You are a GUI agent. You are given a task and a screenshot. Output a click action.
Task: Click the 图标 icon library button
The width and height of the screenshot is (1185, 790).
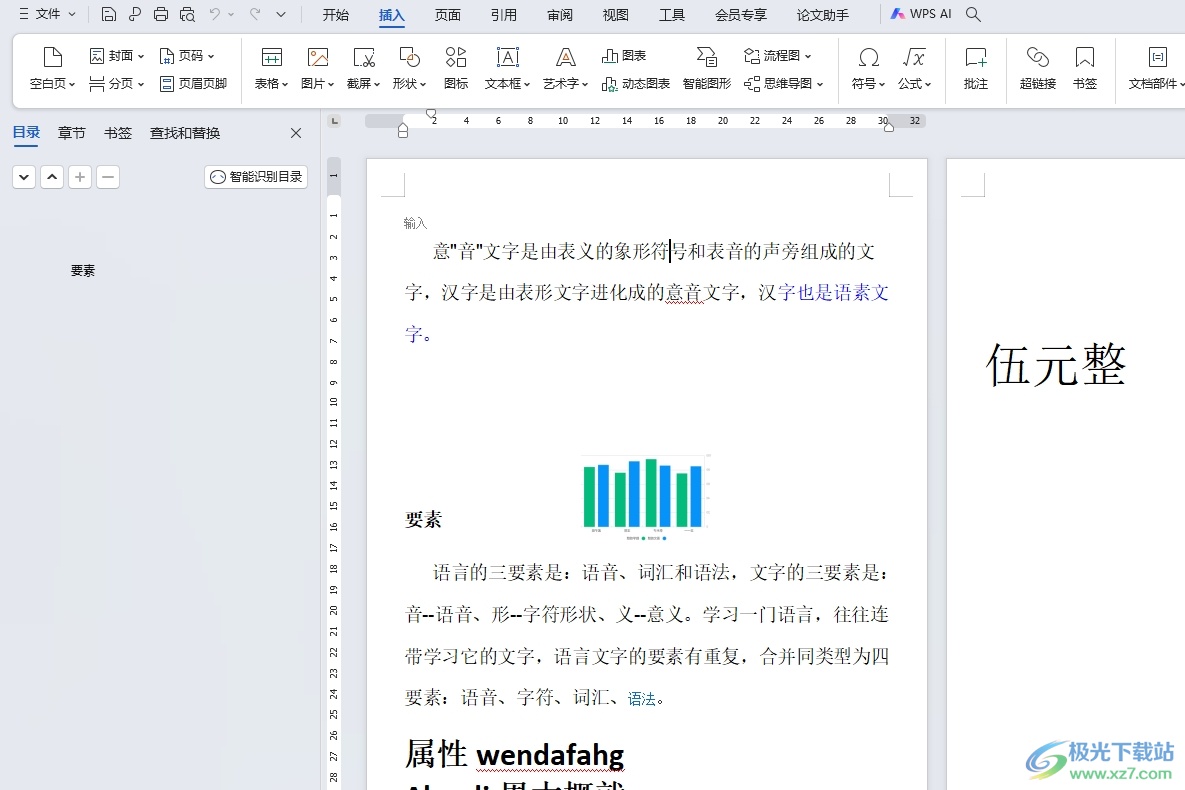[456, 68]
